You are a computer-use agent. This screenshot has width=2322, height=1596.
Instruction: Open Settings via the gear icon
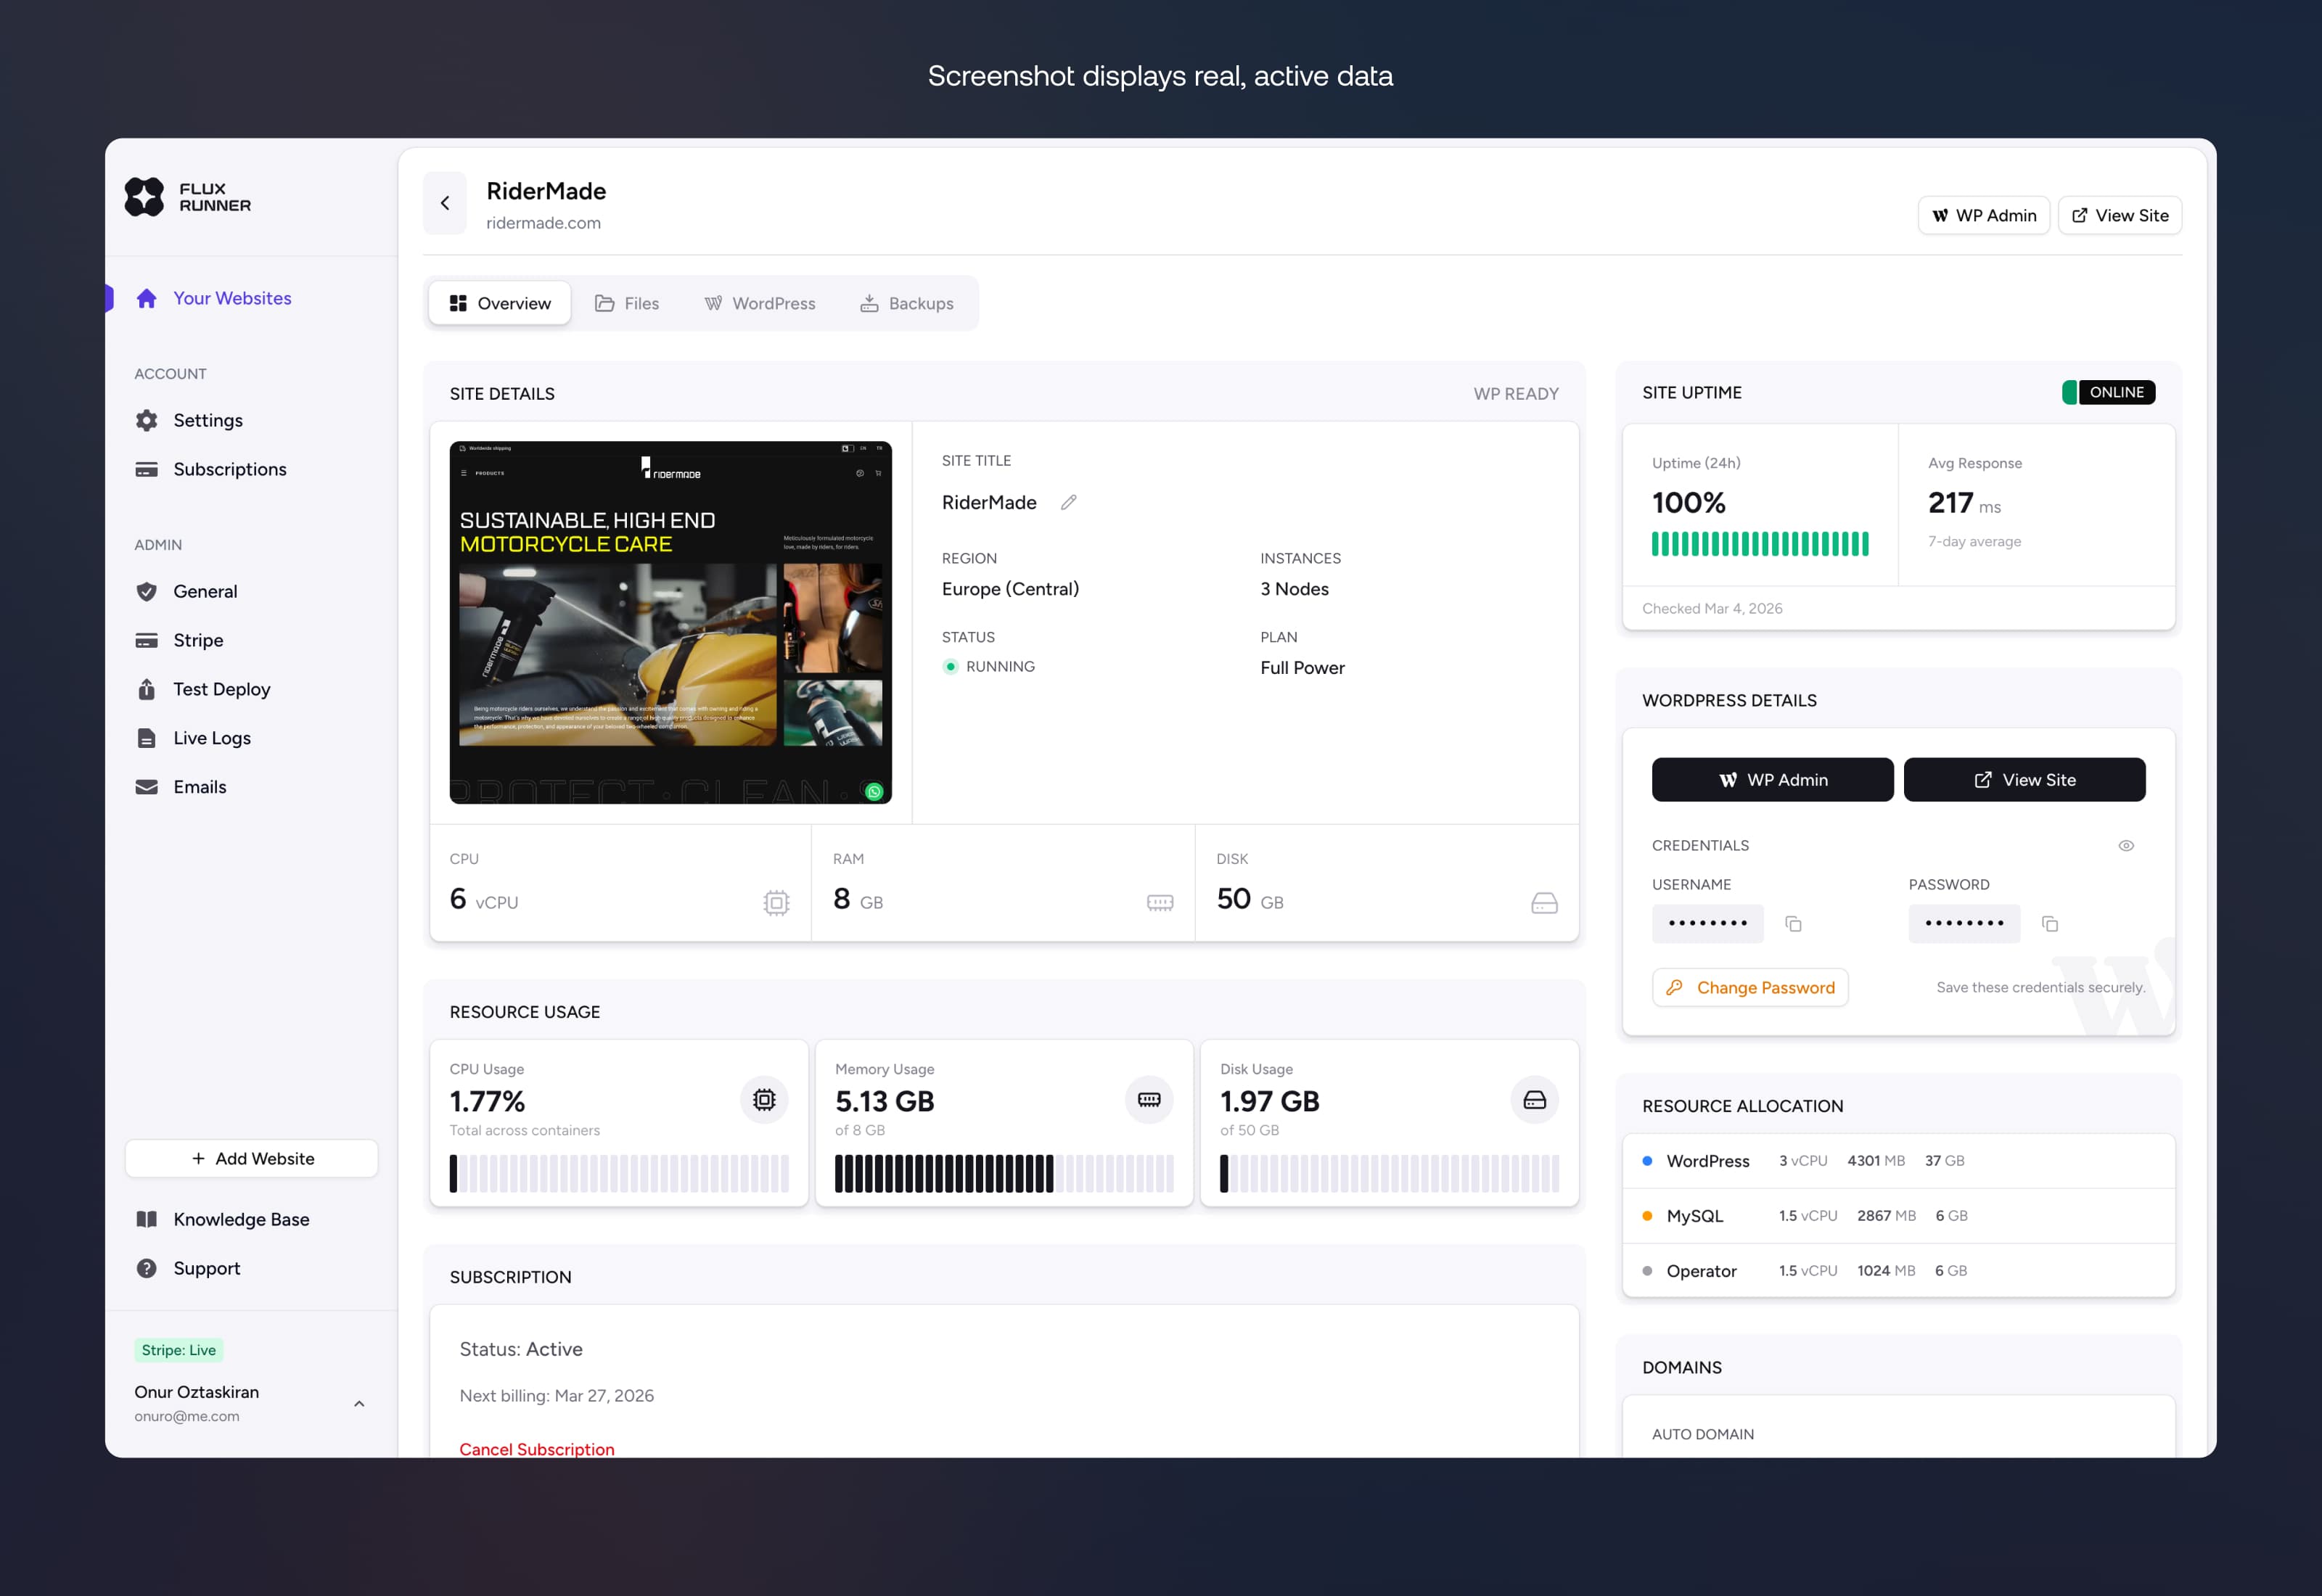coord(147,420)
